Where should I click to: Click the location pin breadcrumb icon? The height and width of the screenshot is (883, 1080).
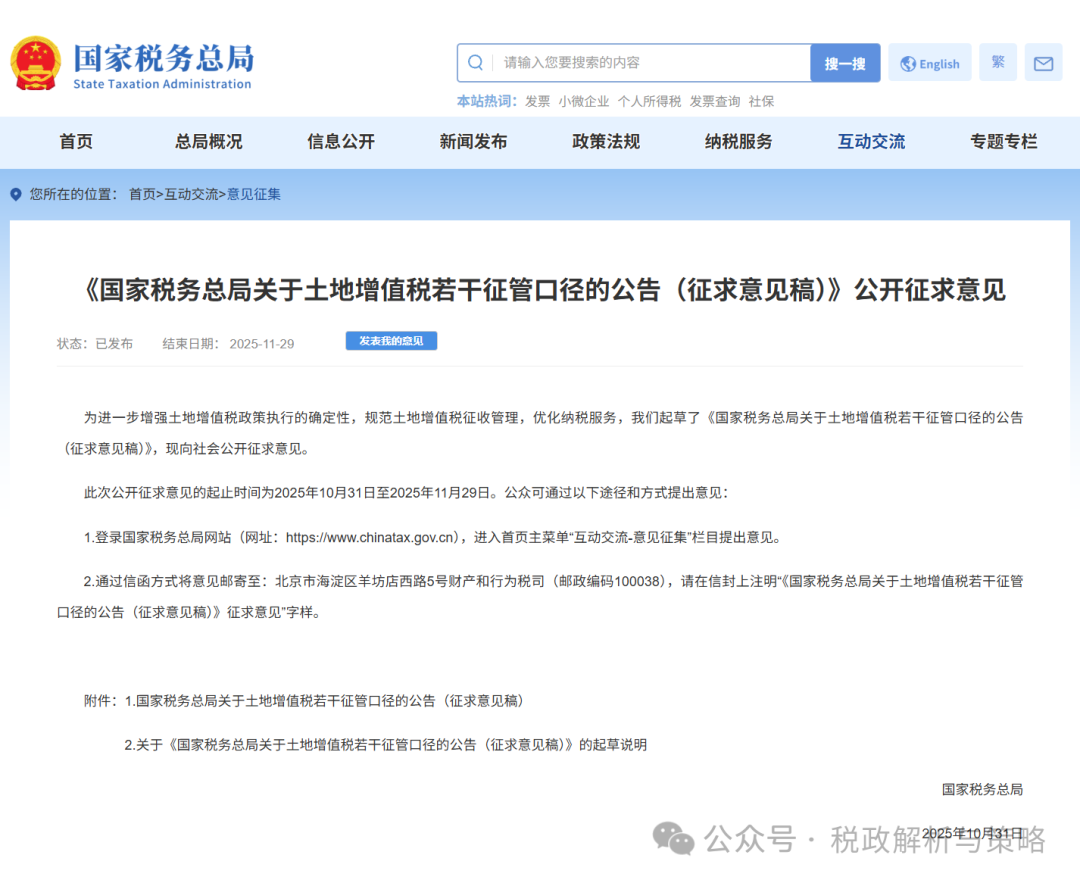tap(16, 194)
